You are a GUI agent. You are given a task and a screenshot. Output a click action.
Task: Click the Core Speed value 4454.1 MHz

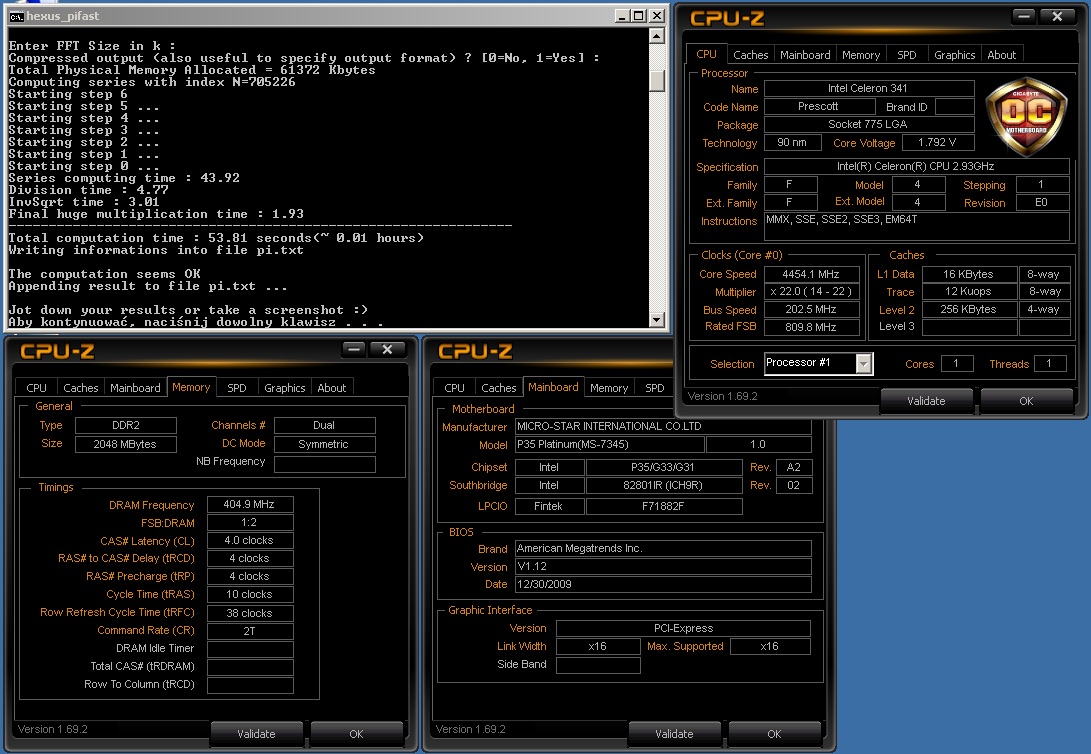(x=811, y=274)
